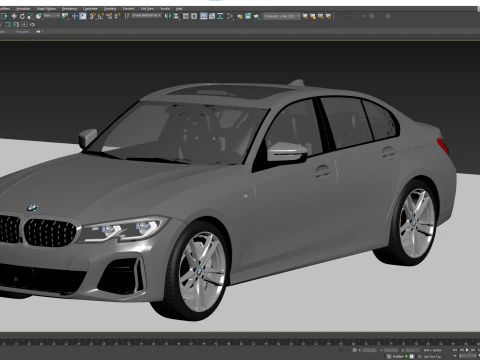Toggle the Layer Explorer
480x360 pixels.
coord(194,16)
